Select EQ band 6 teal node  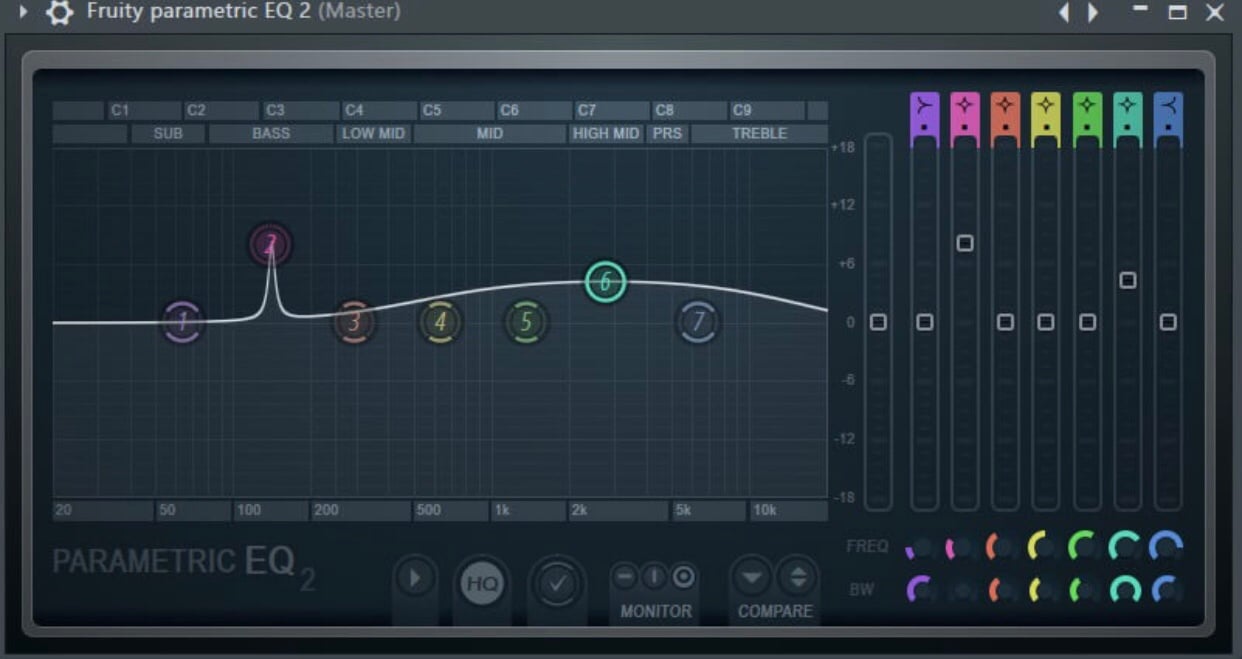point(605,282)
